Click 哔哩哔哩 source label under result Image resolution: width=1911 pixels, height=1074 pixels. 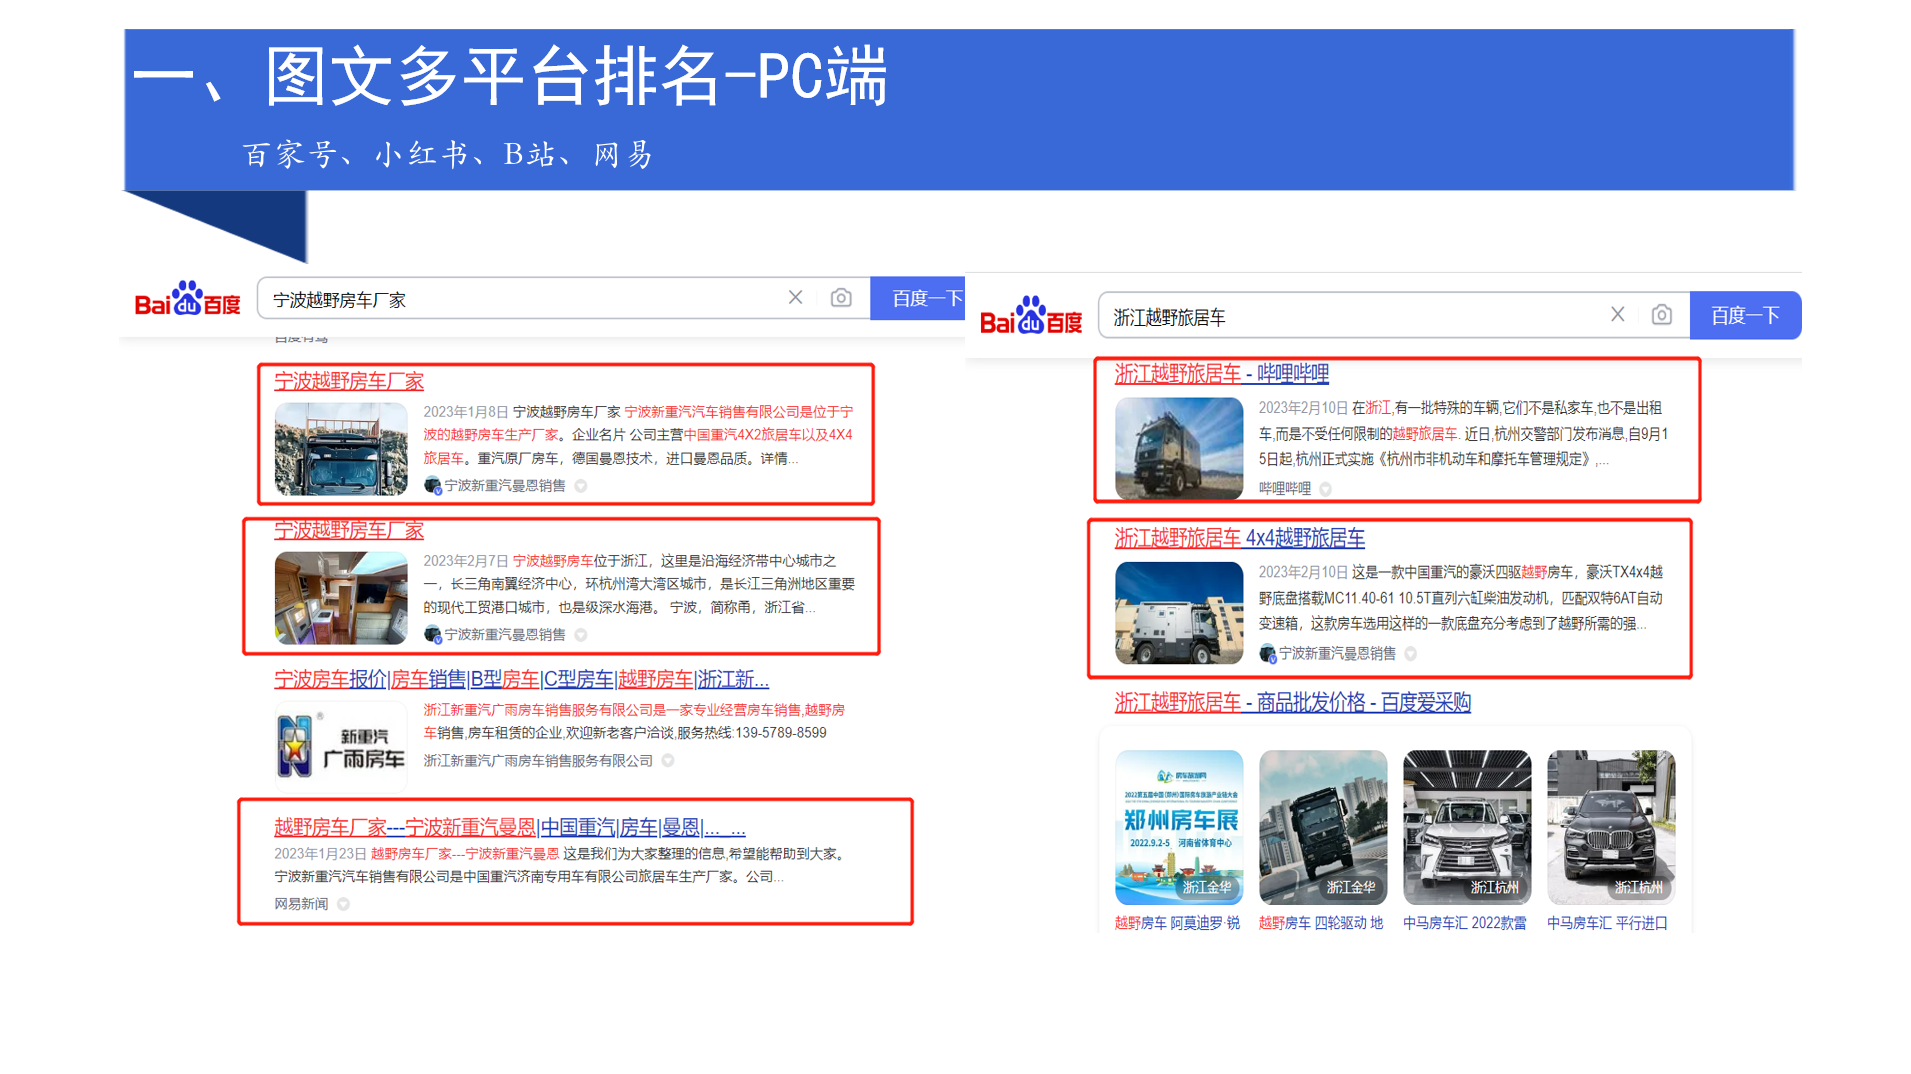[x=1285, y=489]
